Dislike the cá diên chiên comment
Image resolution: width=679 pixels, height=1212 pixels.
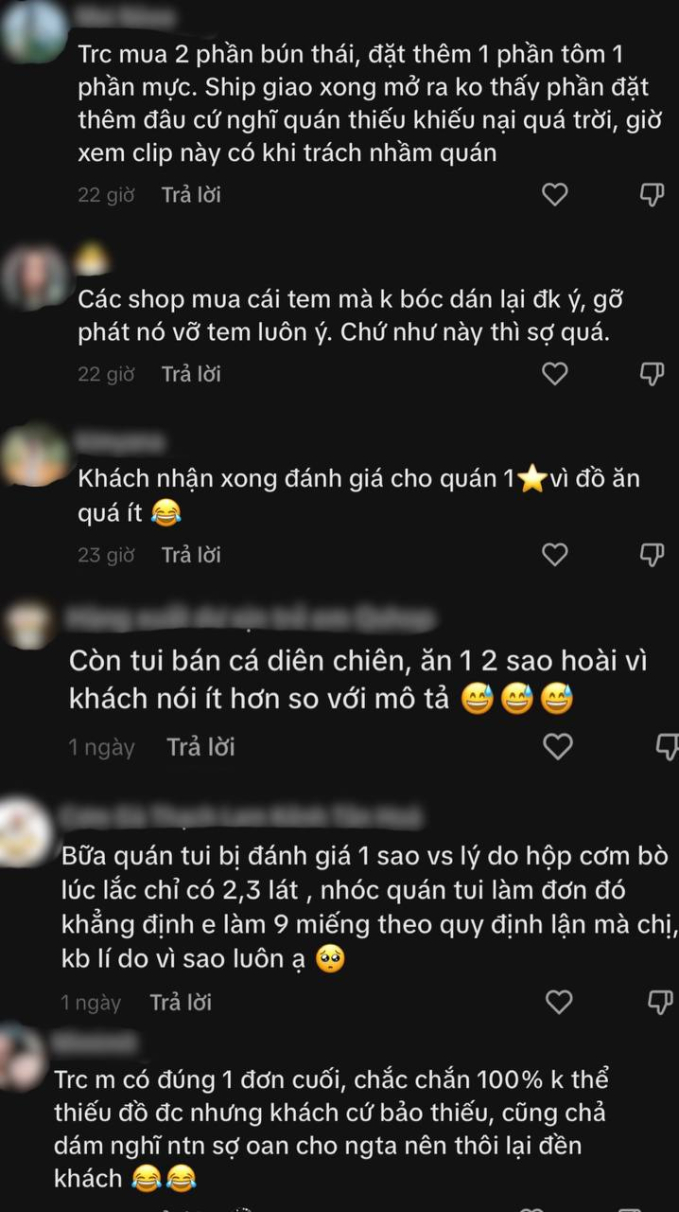[668, 746]
